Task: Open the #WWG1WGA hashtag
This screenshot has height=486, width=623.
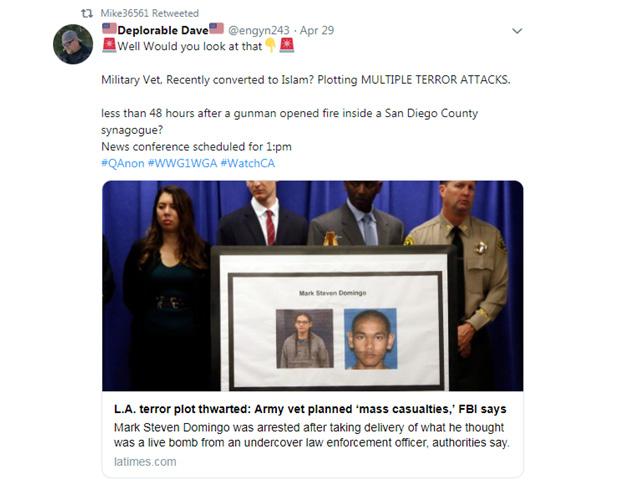Action: pos(182,163)
